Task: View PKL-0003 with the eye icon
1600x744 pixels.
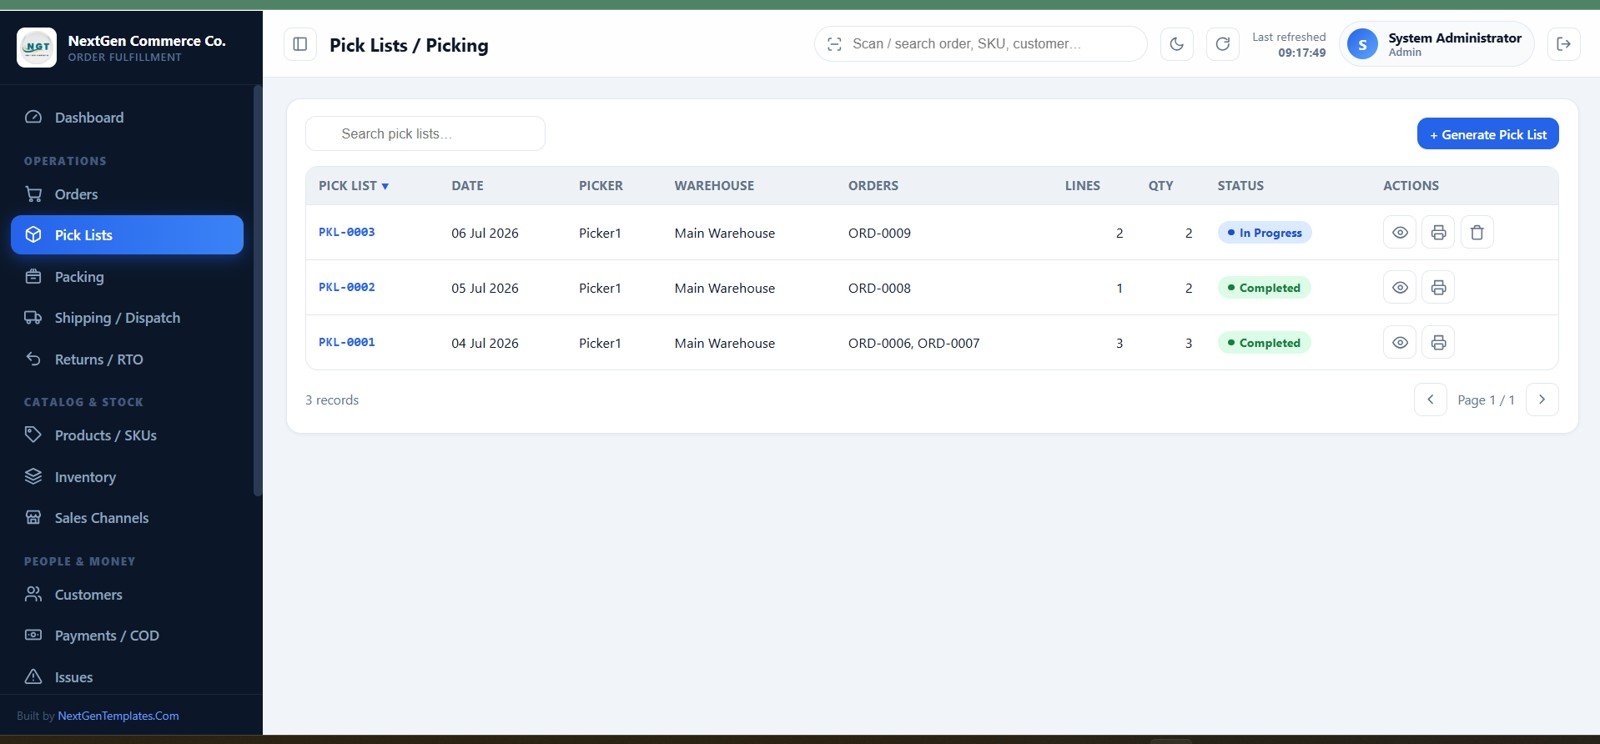Action: 1400,232
